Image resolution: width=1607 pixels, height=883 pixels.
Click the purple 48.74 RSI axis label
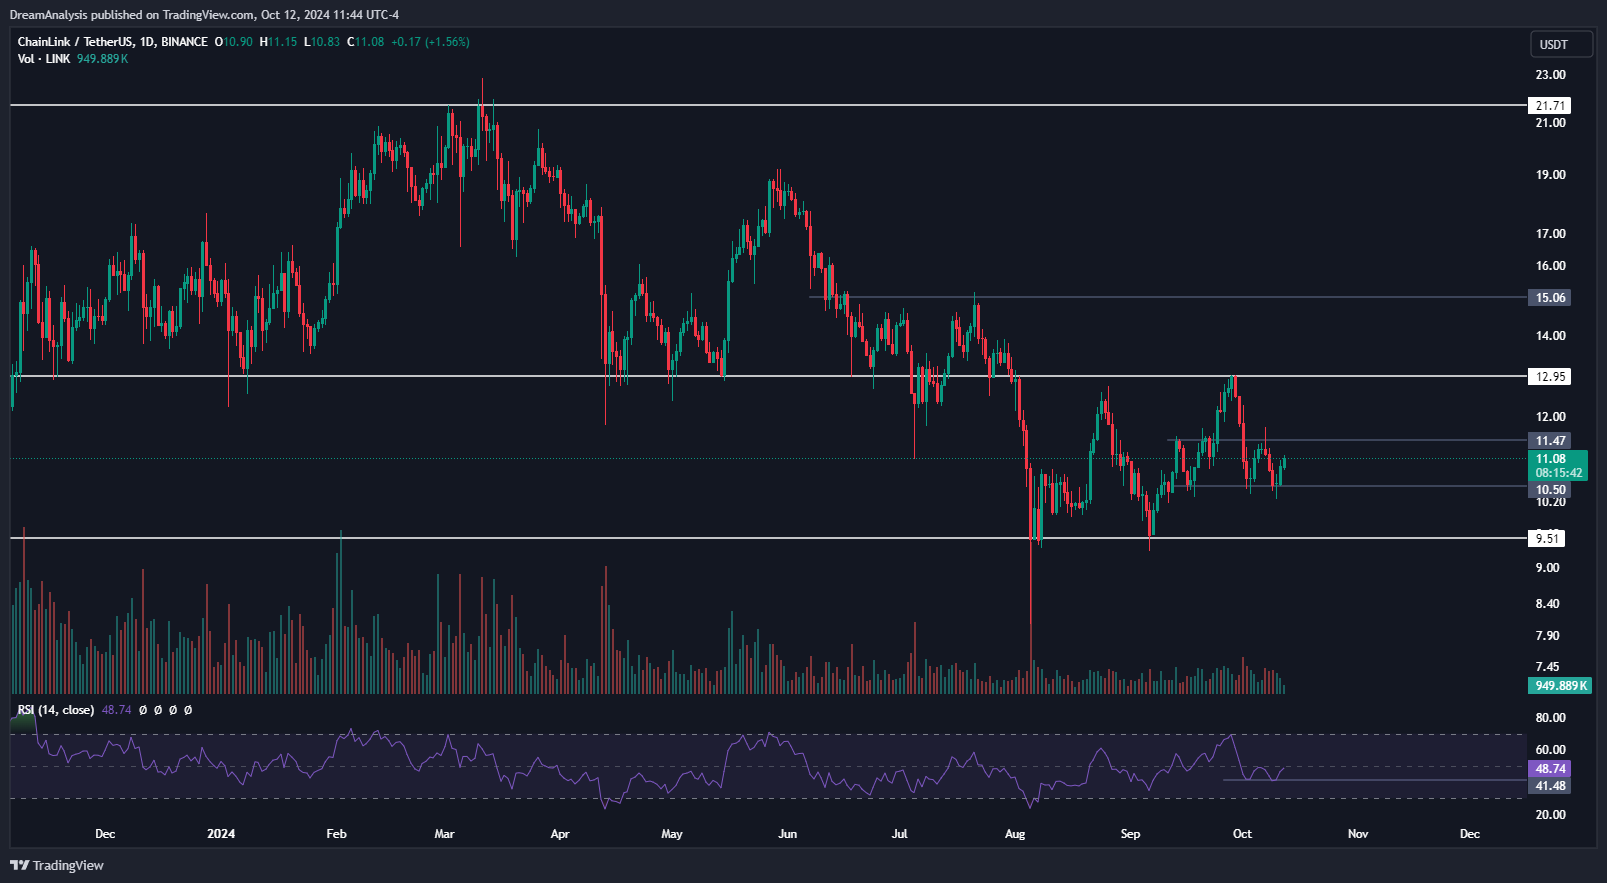tap(1550, 768)
